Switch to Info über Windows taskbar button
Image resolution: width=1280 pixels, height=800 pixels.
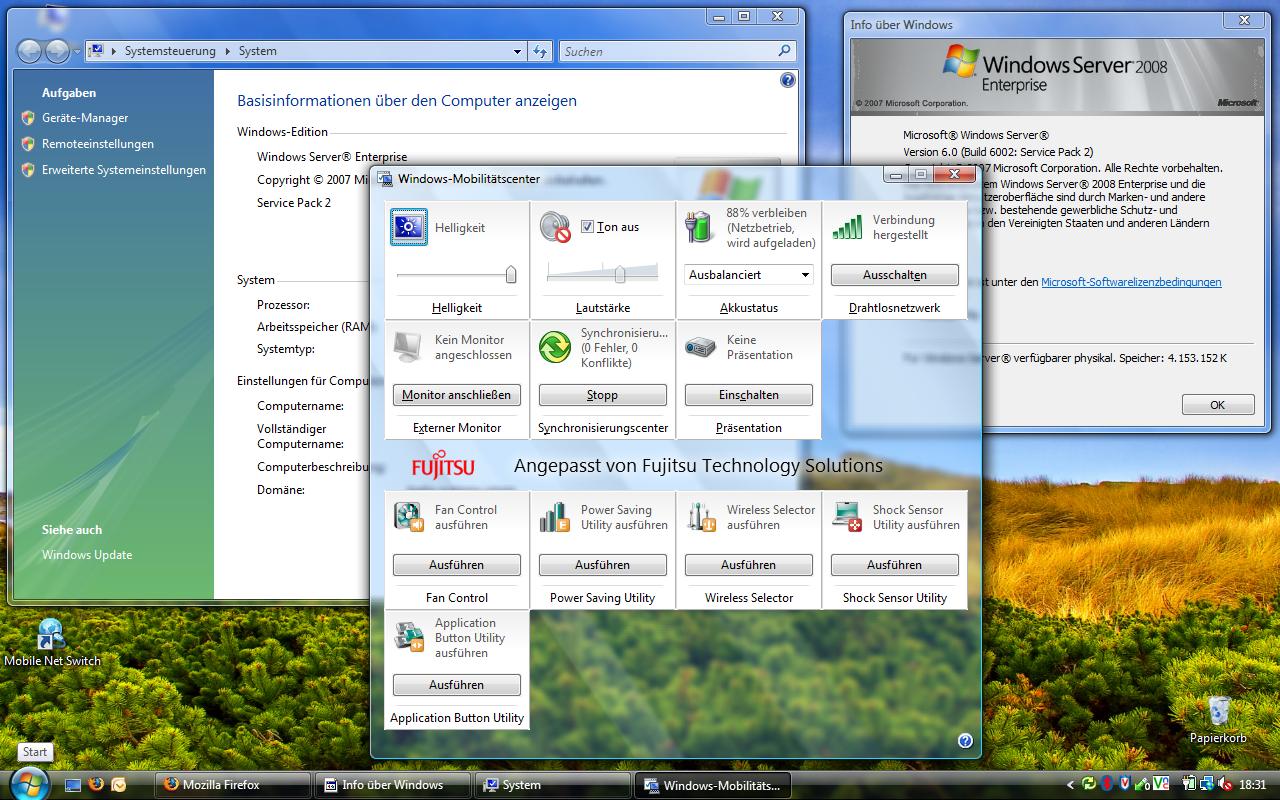pyautogui.click(x=392, y=785)
